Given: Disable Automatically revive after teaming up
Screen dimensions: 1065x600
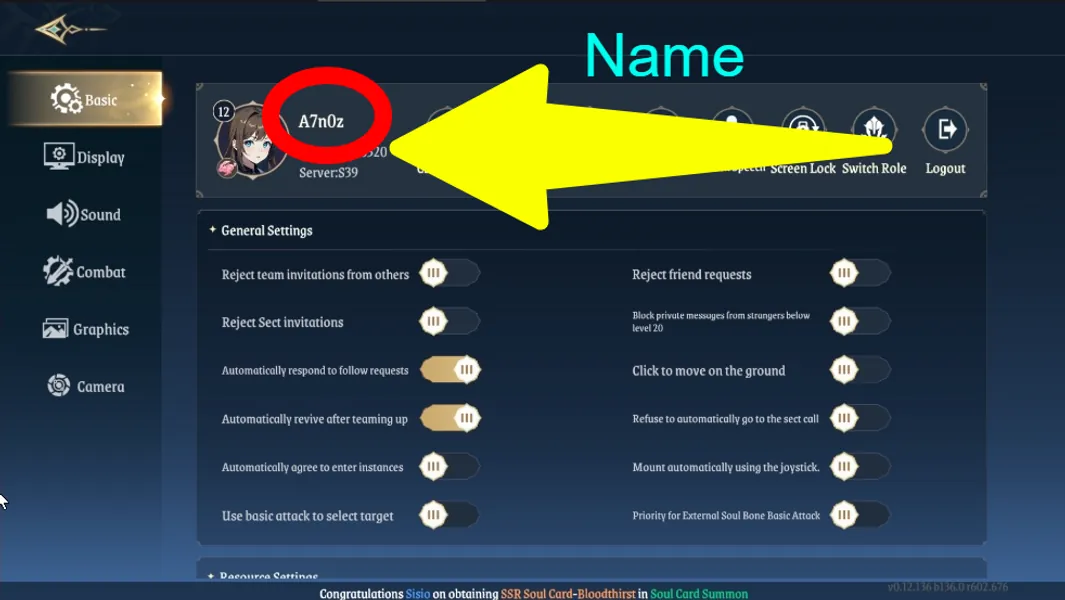Looking at the screenshot, I should [450, 418].
